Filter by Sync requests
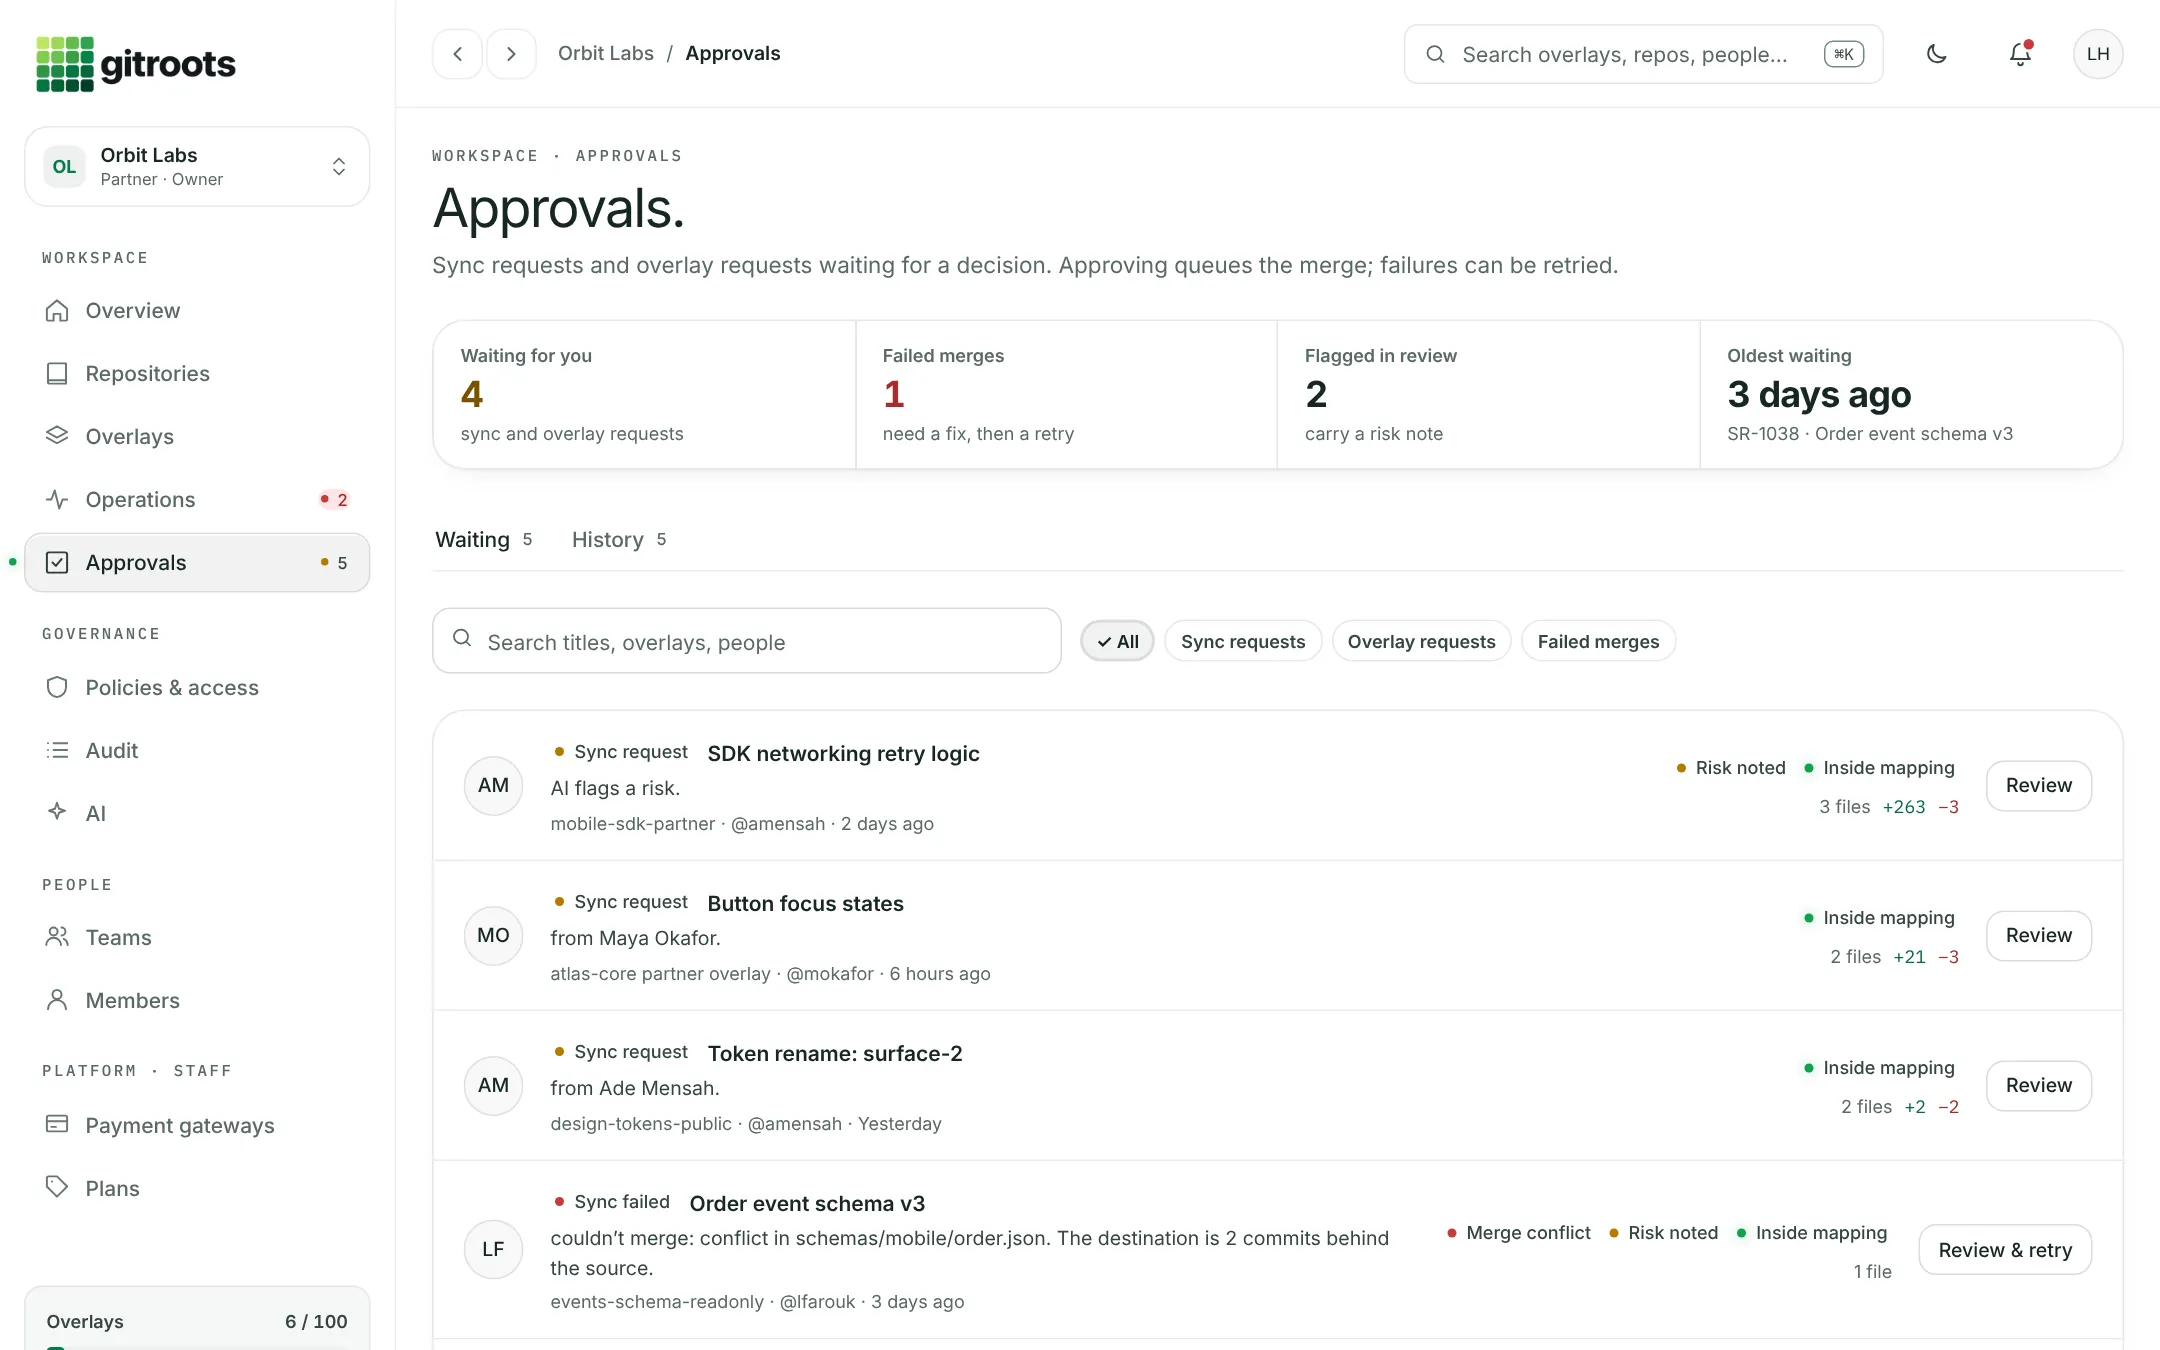2160x1350 pixels. click(x=1243, y=642)
